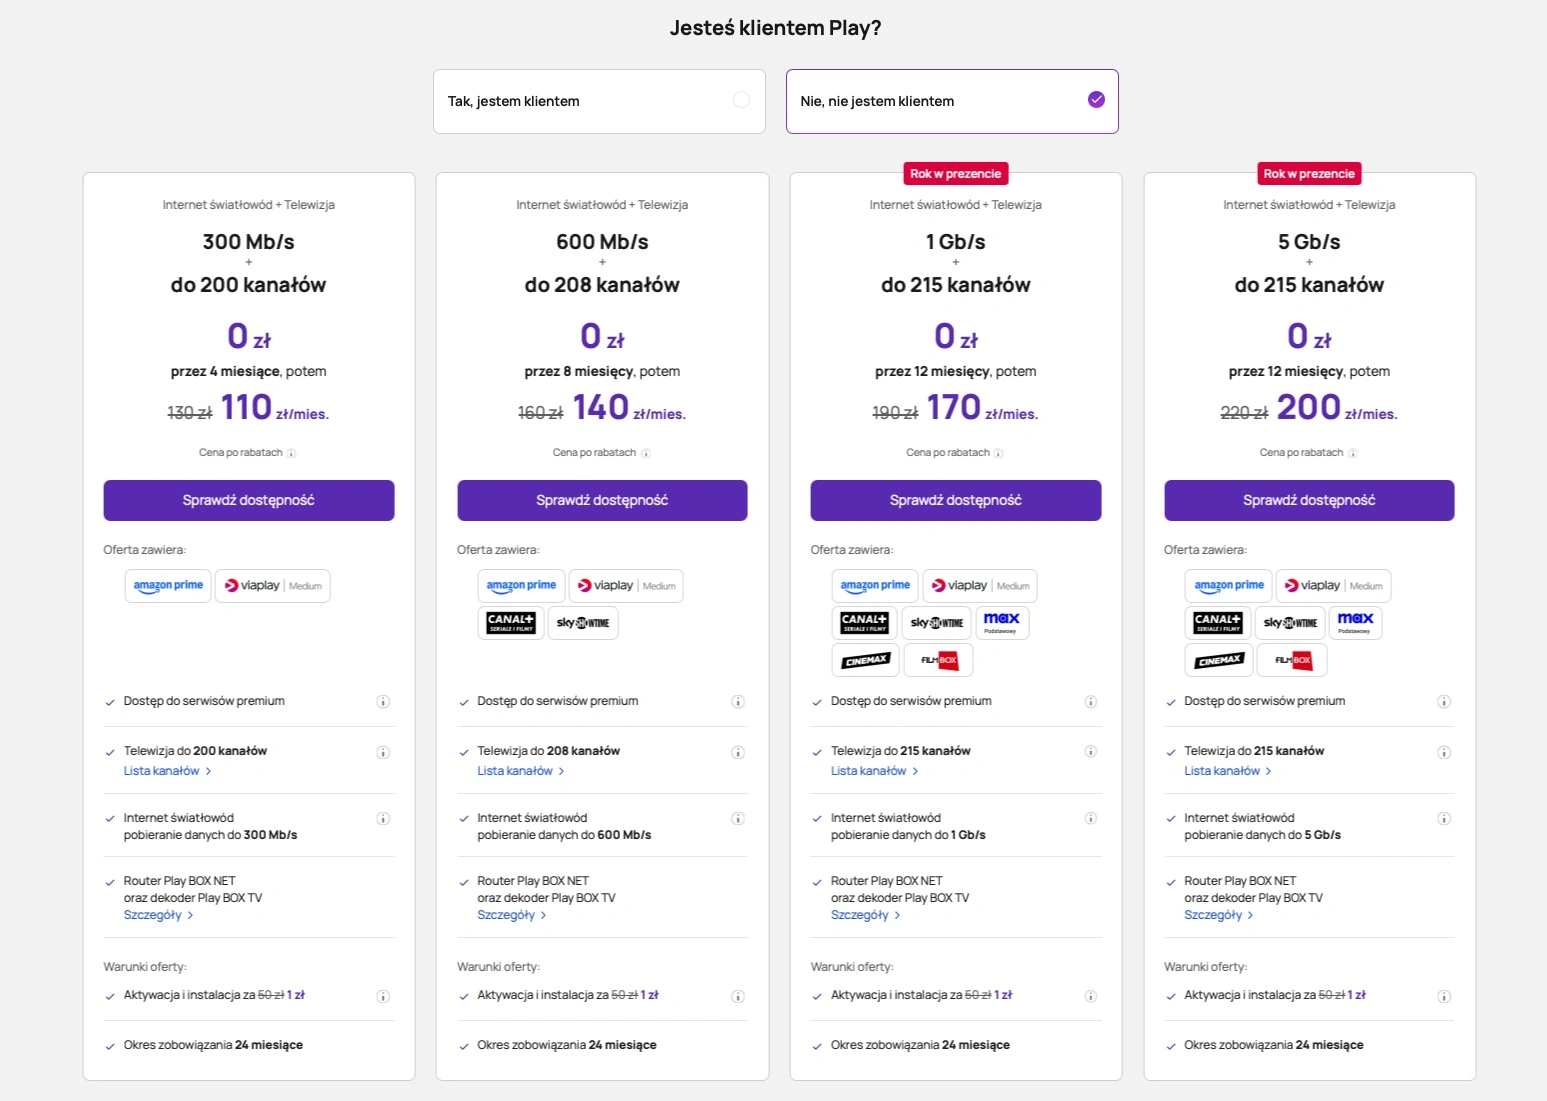
Task: Click Sprawdź dostępność for 5 Gb/s plan
Action: [x=1309, y=500]
